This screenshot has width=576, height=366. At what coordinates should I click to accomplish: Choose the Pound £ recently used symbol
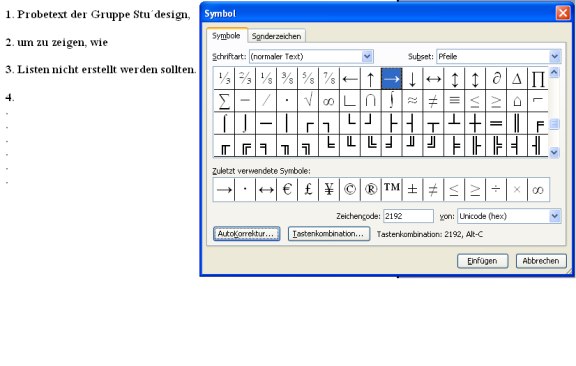tap(308, 190)
